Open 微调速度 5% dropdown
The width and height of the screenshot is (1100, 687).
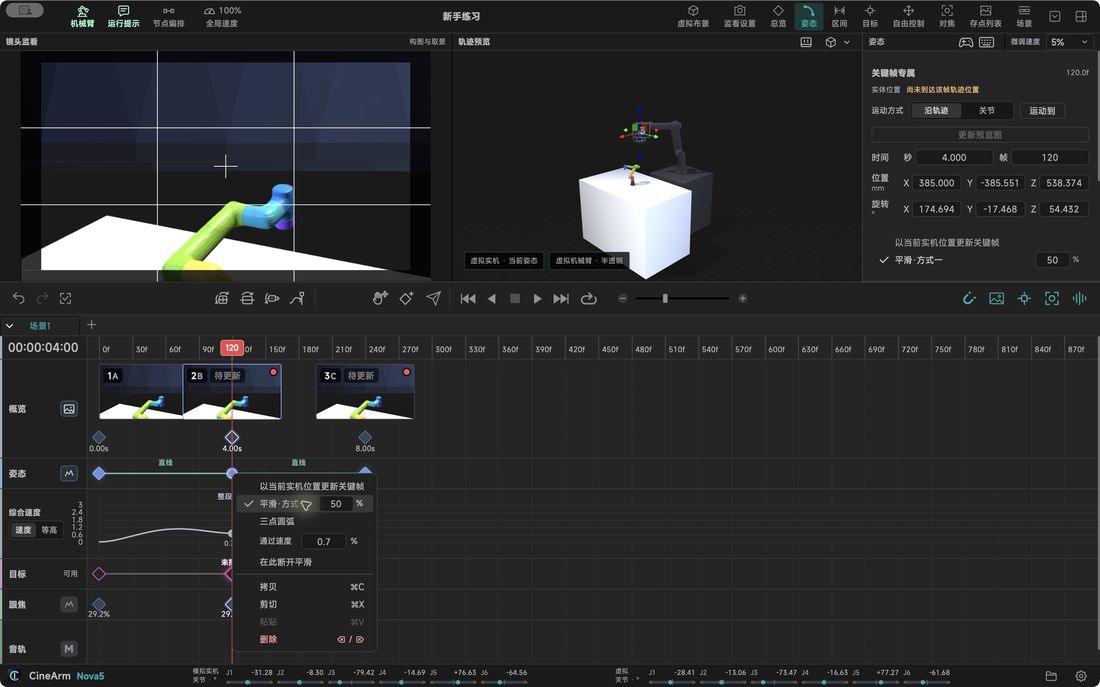(1068, 42)
